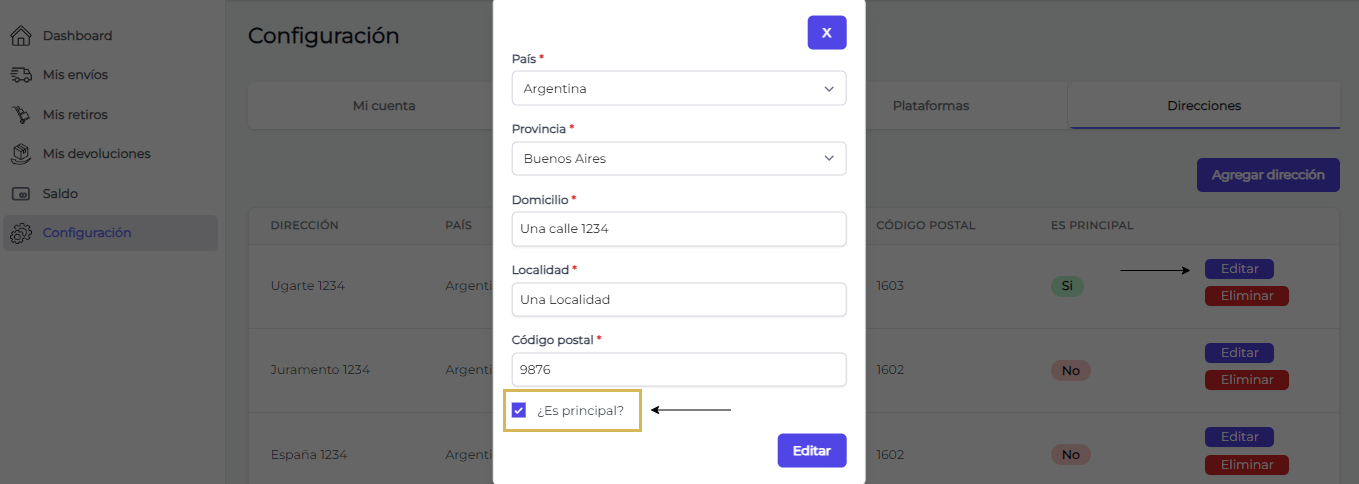The image size is (1359, 484).
Task: Open the País dropdown showing Argentina
Action: pyautogui.click(x=679, y=88)
